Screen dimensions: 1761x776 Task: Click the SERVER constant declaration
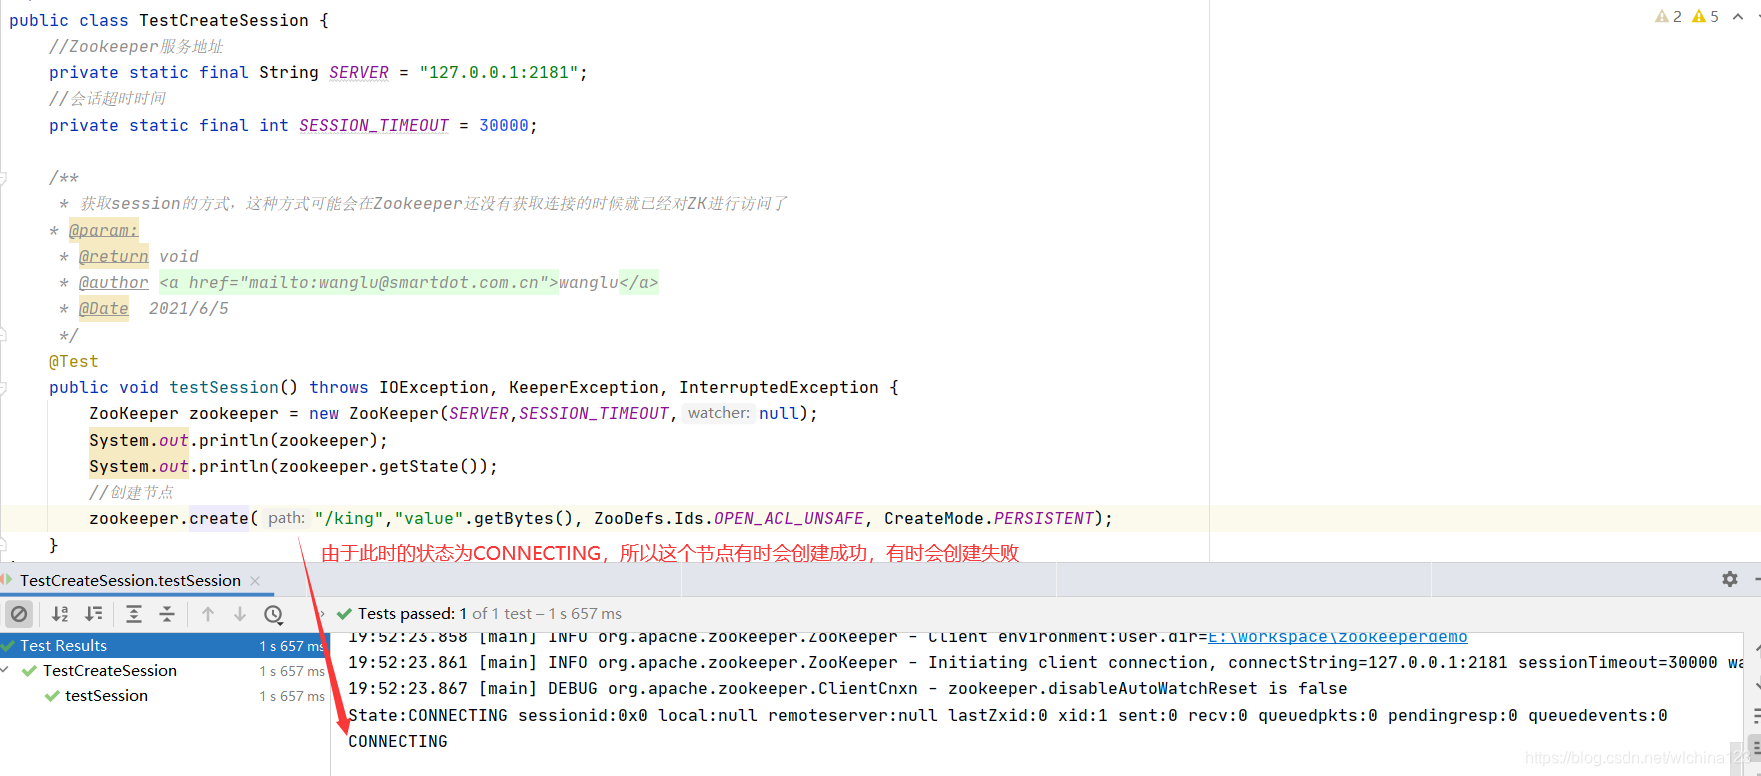pyautogui.click(x=359, y=72)
